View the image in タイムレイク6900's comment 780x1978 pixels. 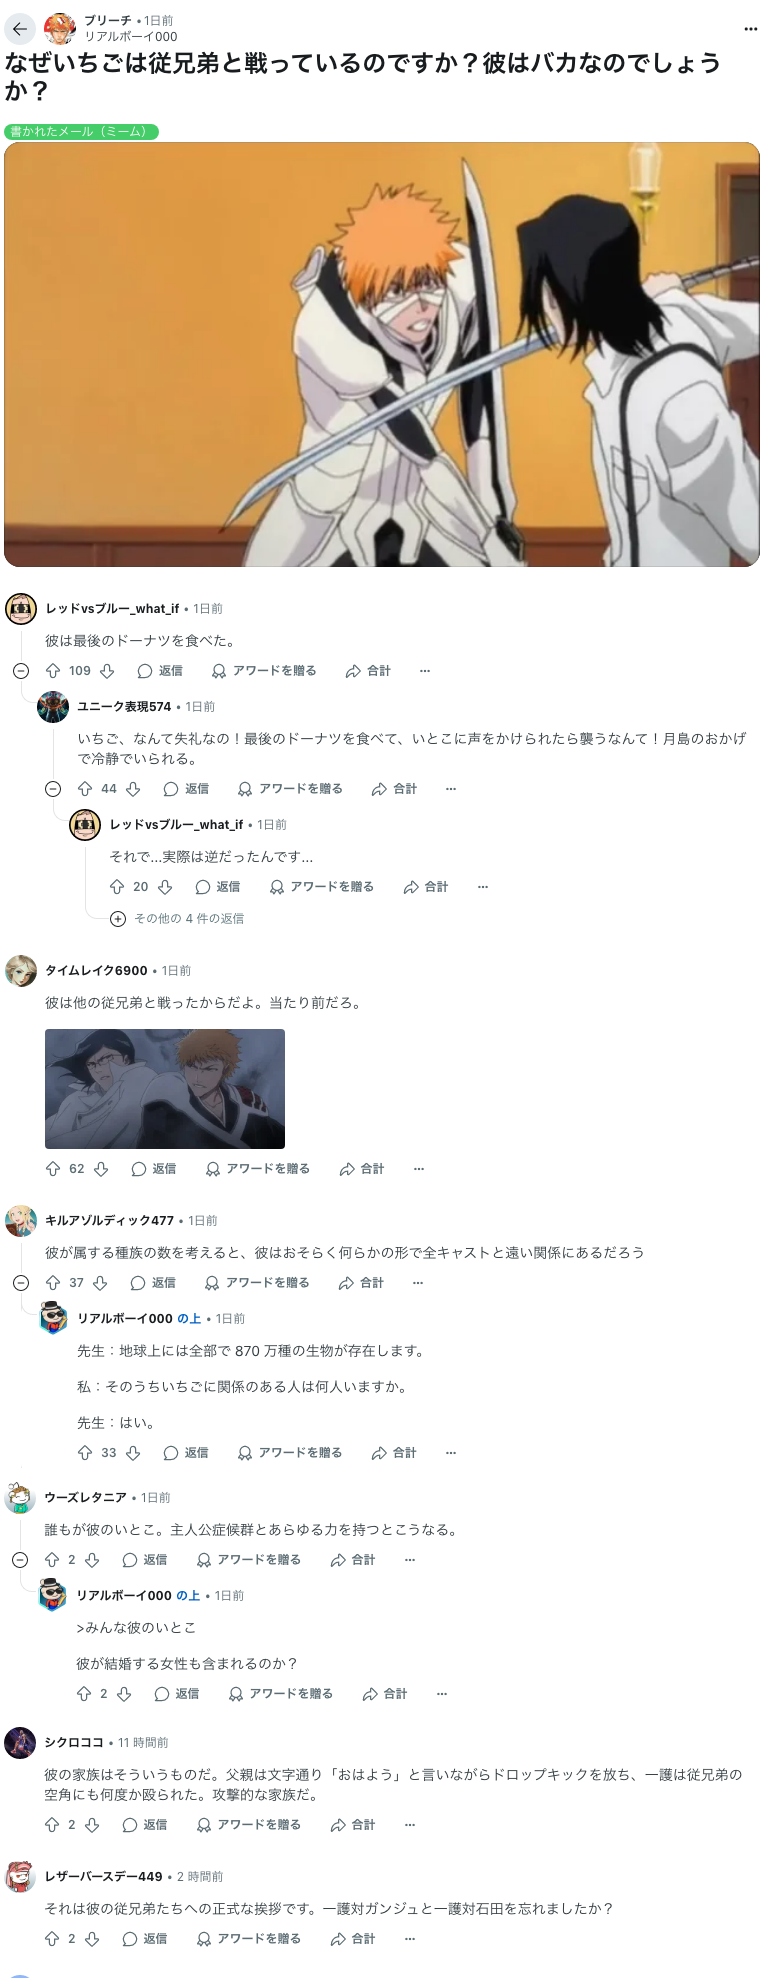pos(165,1089)
